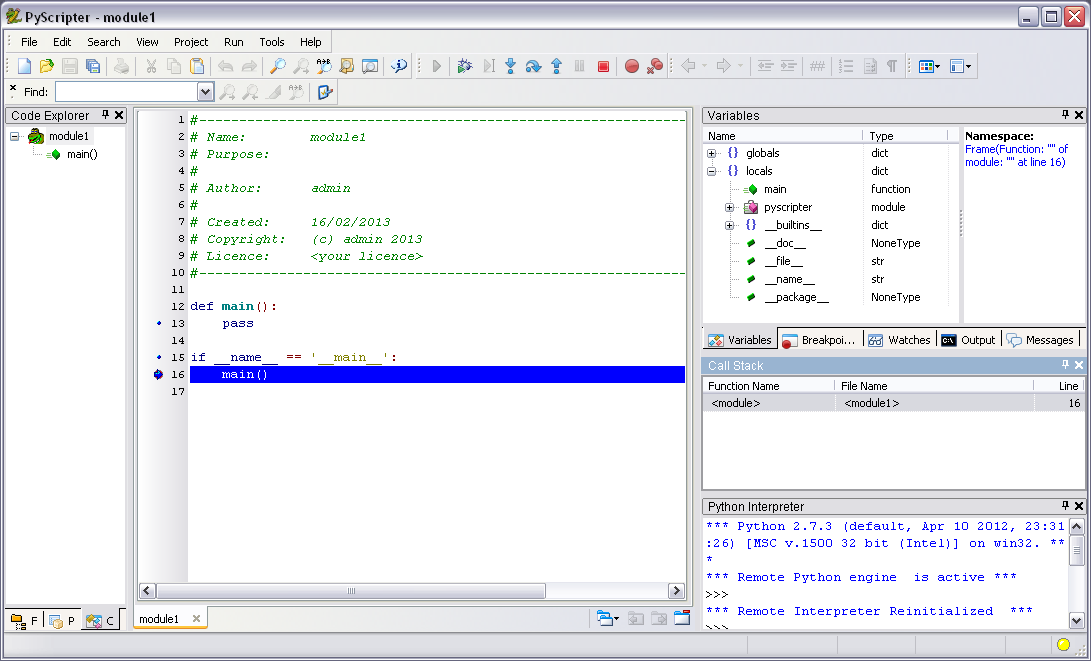Image resolution: width=1091 pixels, height=661 pixels.
Task: Open the Edit menu
Action: coord(62,42)
